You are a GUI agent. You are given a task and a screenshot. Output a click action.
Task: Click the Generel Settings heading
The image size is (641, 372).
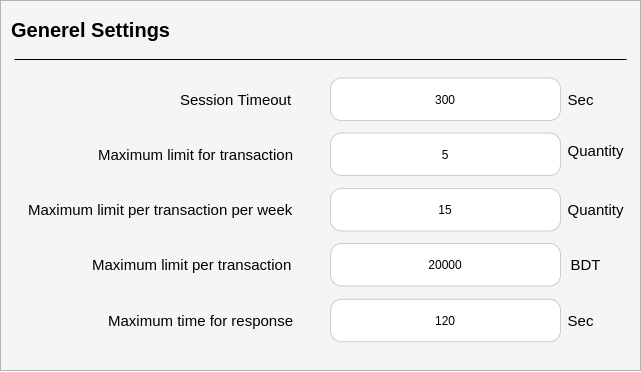pyautogui.click(x=90, y=31)
